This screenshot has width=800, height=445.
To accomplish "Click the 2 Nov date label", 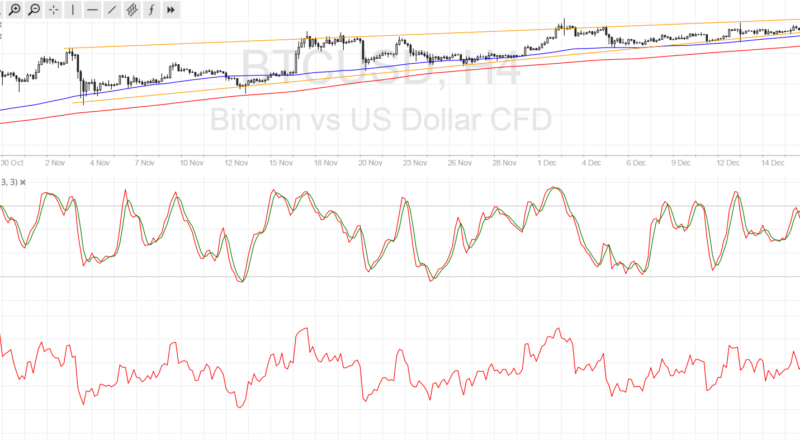I will [x=55, y=163].
